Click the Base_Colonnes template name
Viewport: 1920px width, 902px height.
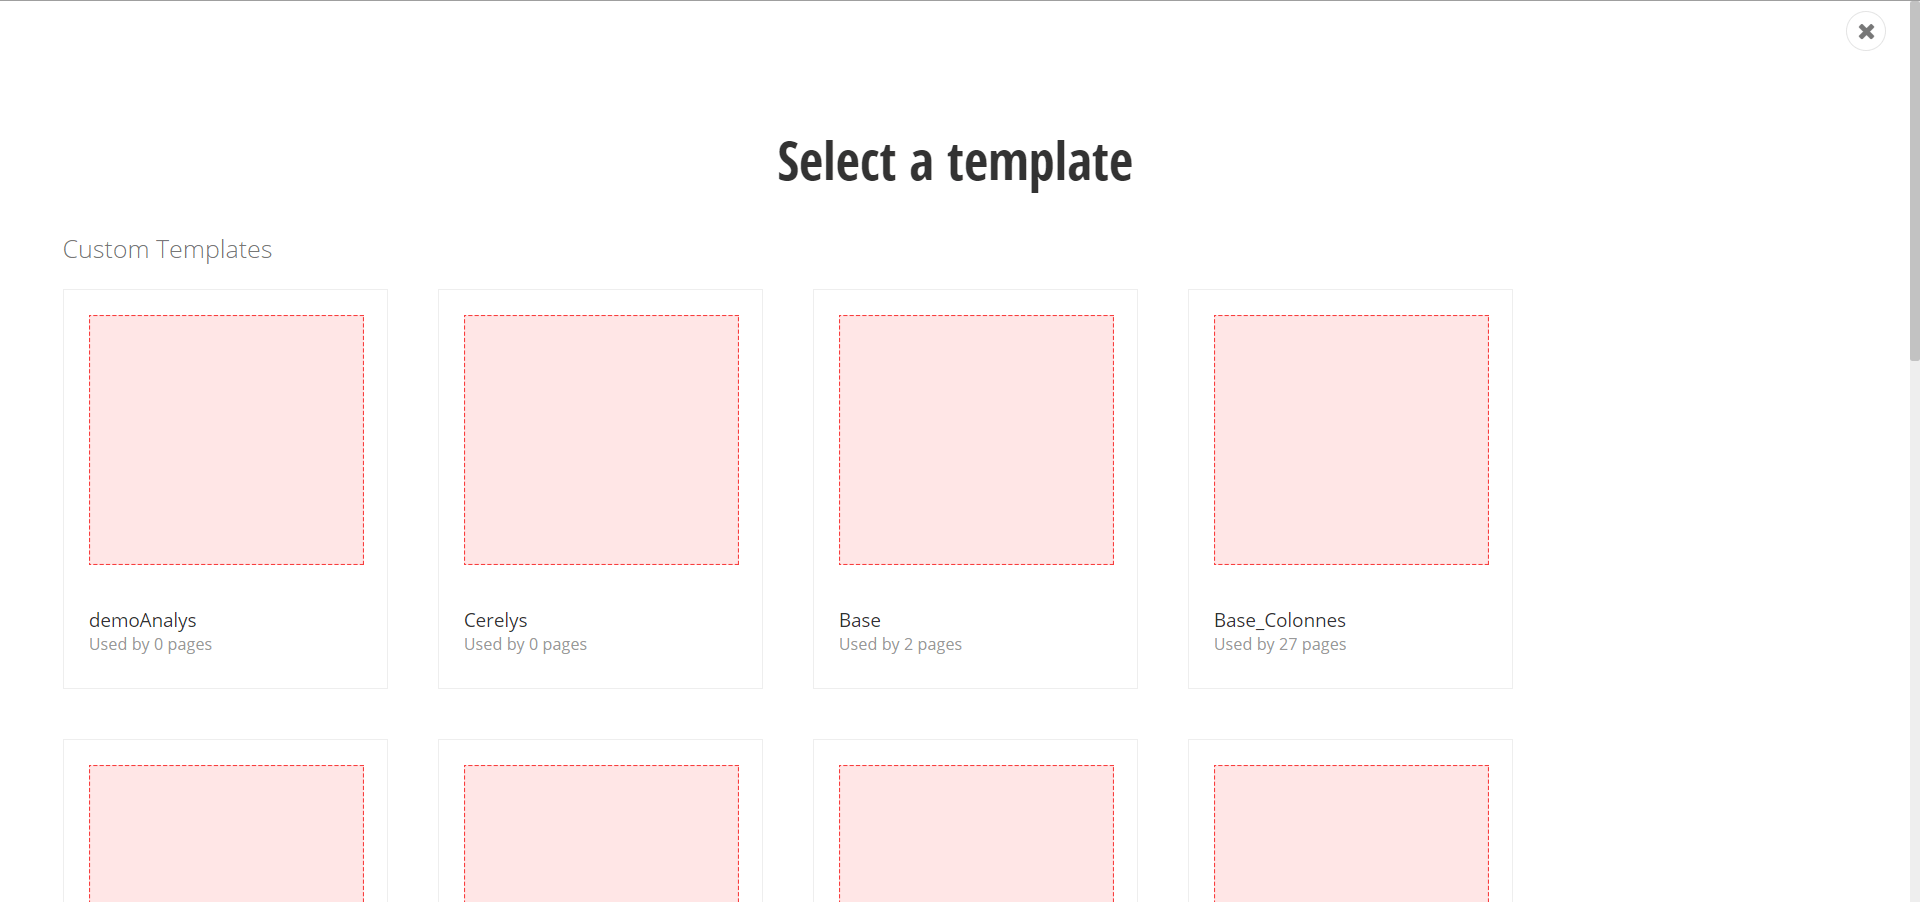pos(1279,620)
